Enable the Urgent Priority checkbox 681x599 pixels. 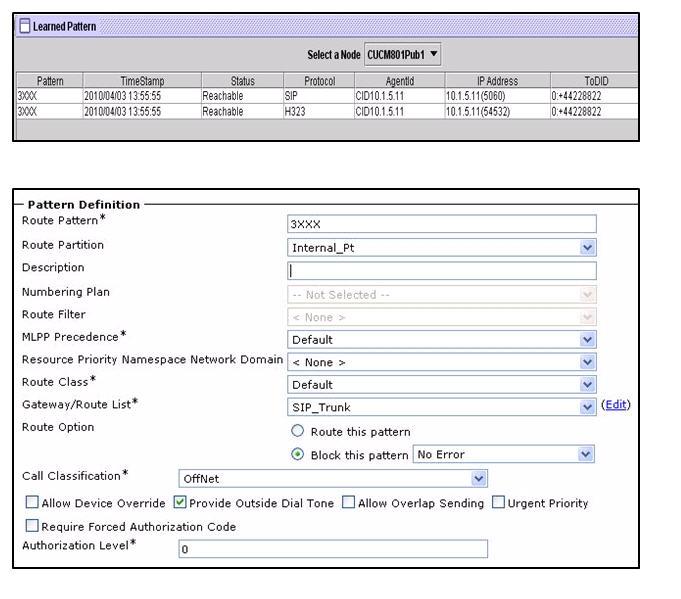coord(499,503)
